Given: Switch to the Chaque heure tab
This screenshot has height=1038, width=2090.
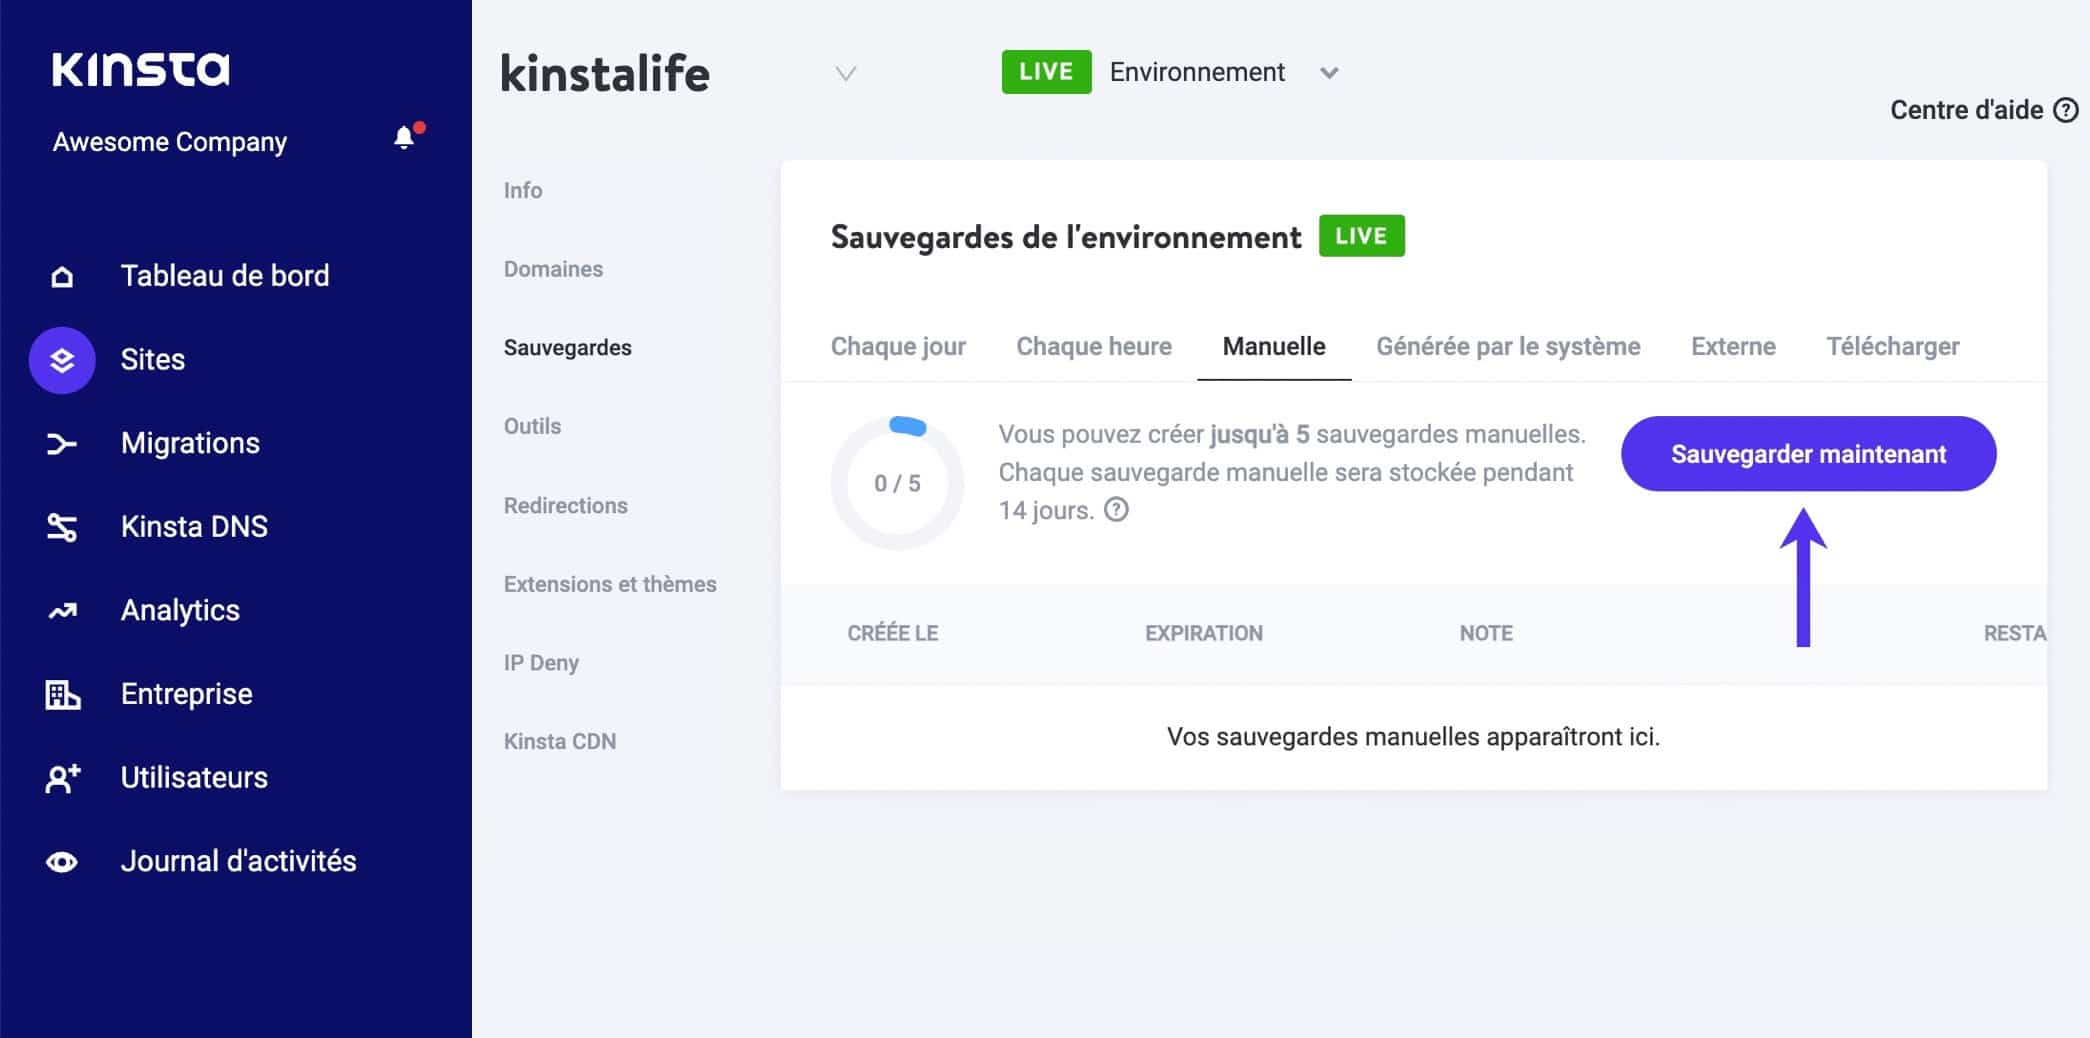Looking at the screenshot, I should [x=1093, y=346].
